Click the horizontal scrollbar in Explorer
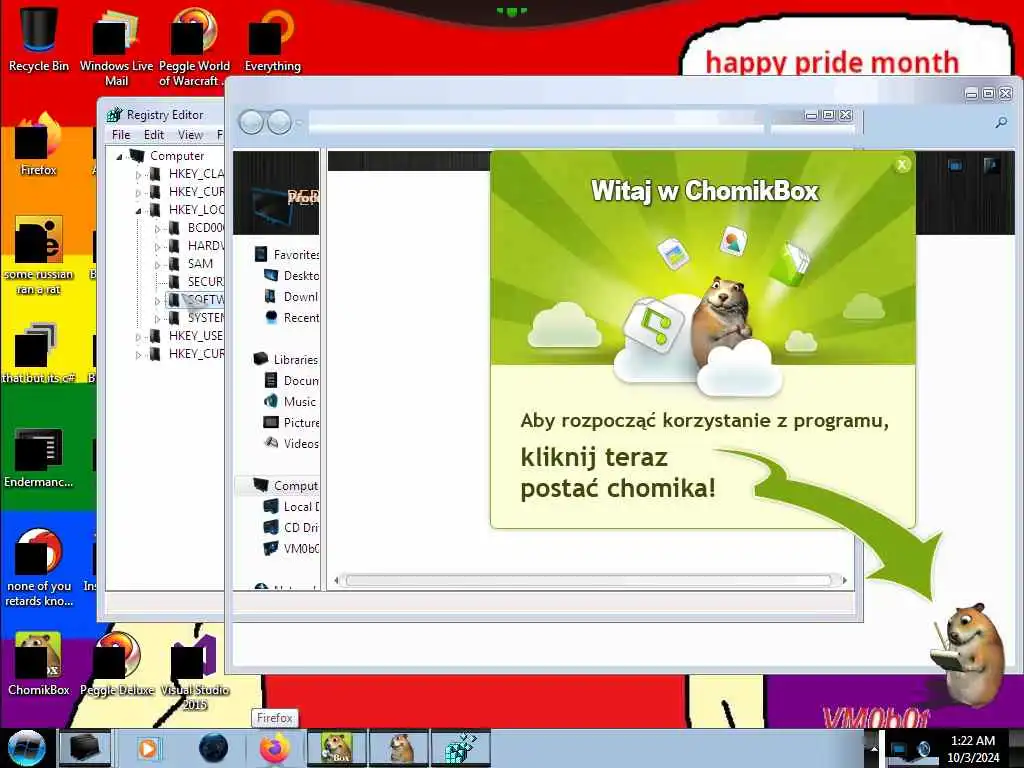 pos(588,580)
